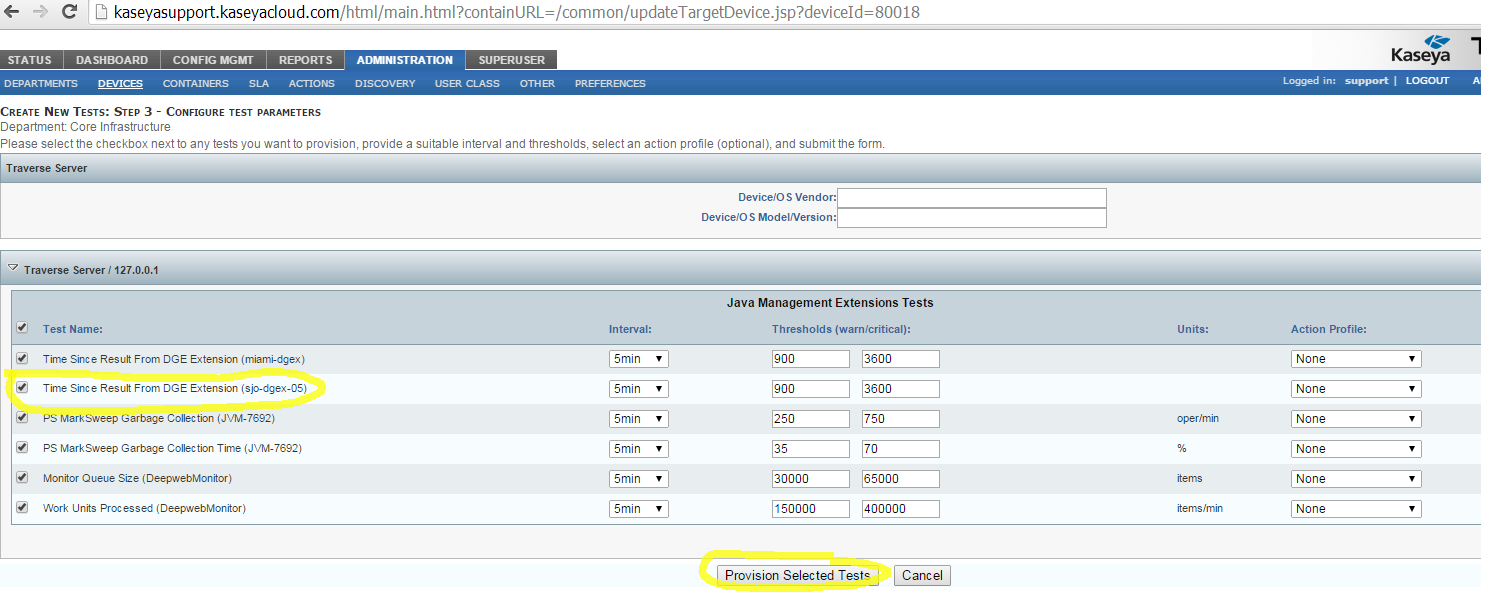Collapse Traverse Server / 127.0.0.1 section
The height and width of the screenshot is (596, 1486).
pos(13,269)
